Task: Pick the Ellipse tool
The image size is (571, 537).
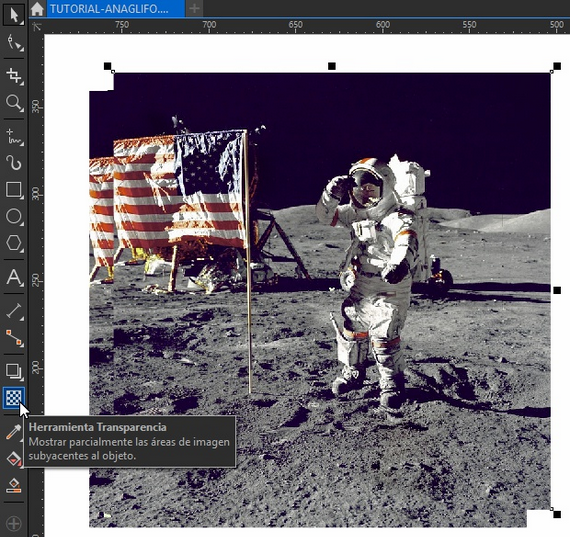Action: (x=14, y=217)
